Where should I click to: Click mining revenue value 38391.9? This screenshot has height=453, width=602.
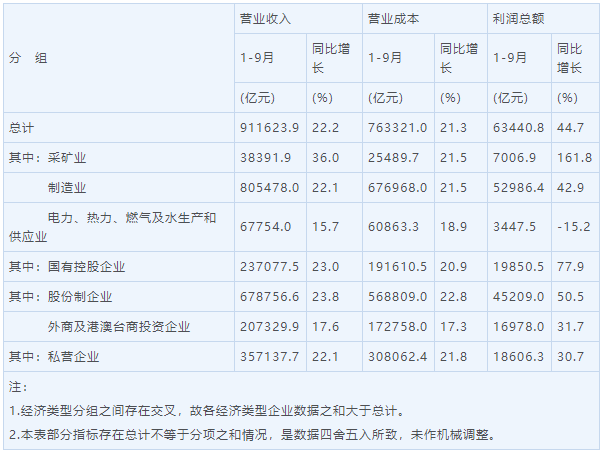click(x=266, y=157)
